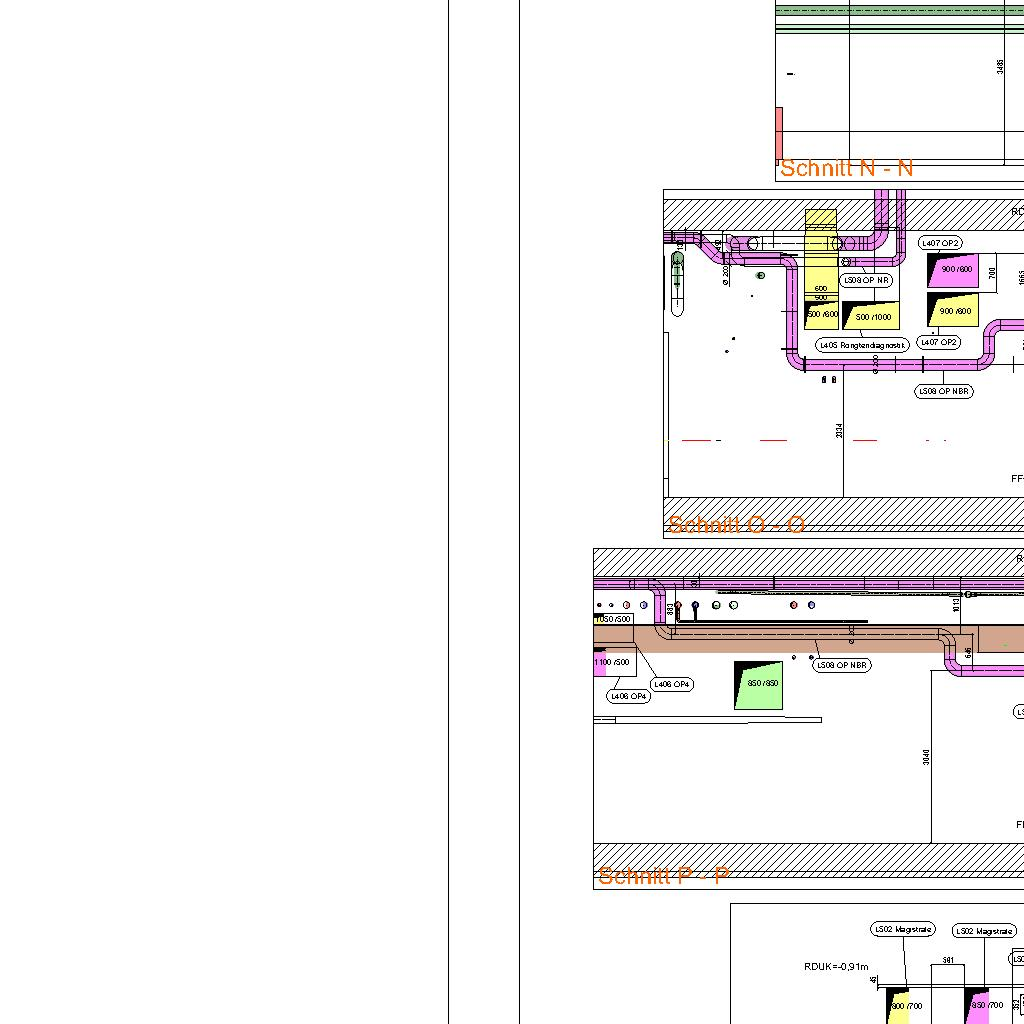Select the Schnitt P - P section label
1024x1024 pixels.
(663, 876)
